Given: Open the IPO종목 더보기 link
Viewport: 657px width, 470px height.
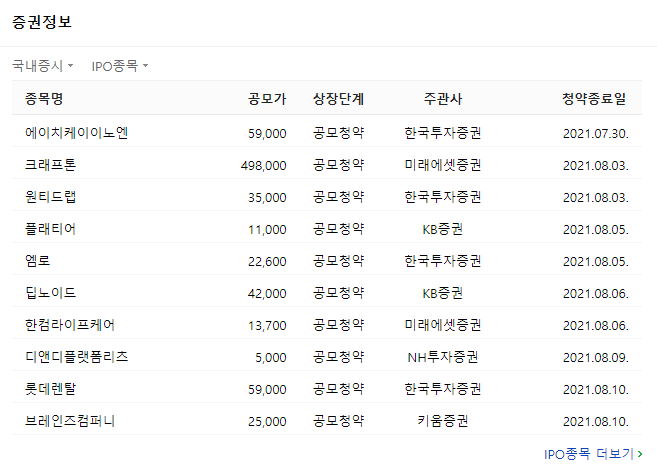Looking at the screenshot, I should (x=593, y=454).
